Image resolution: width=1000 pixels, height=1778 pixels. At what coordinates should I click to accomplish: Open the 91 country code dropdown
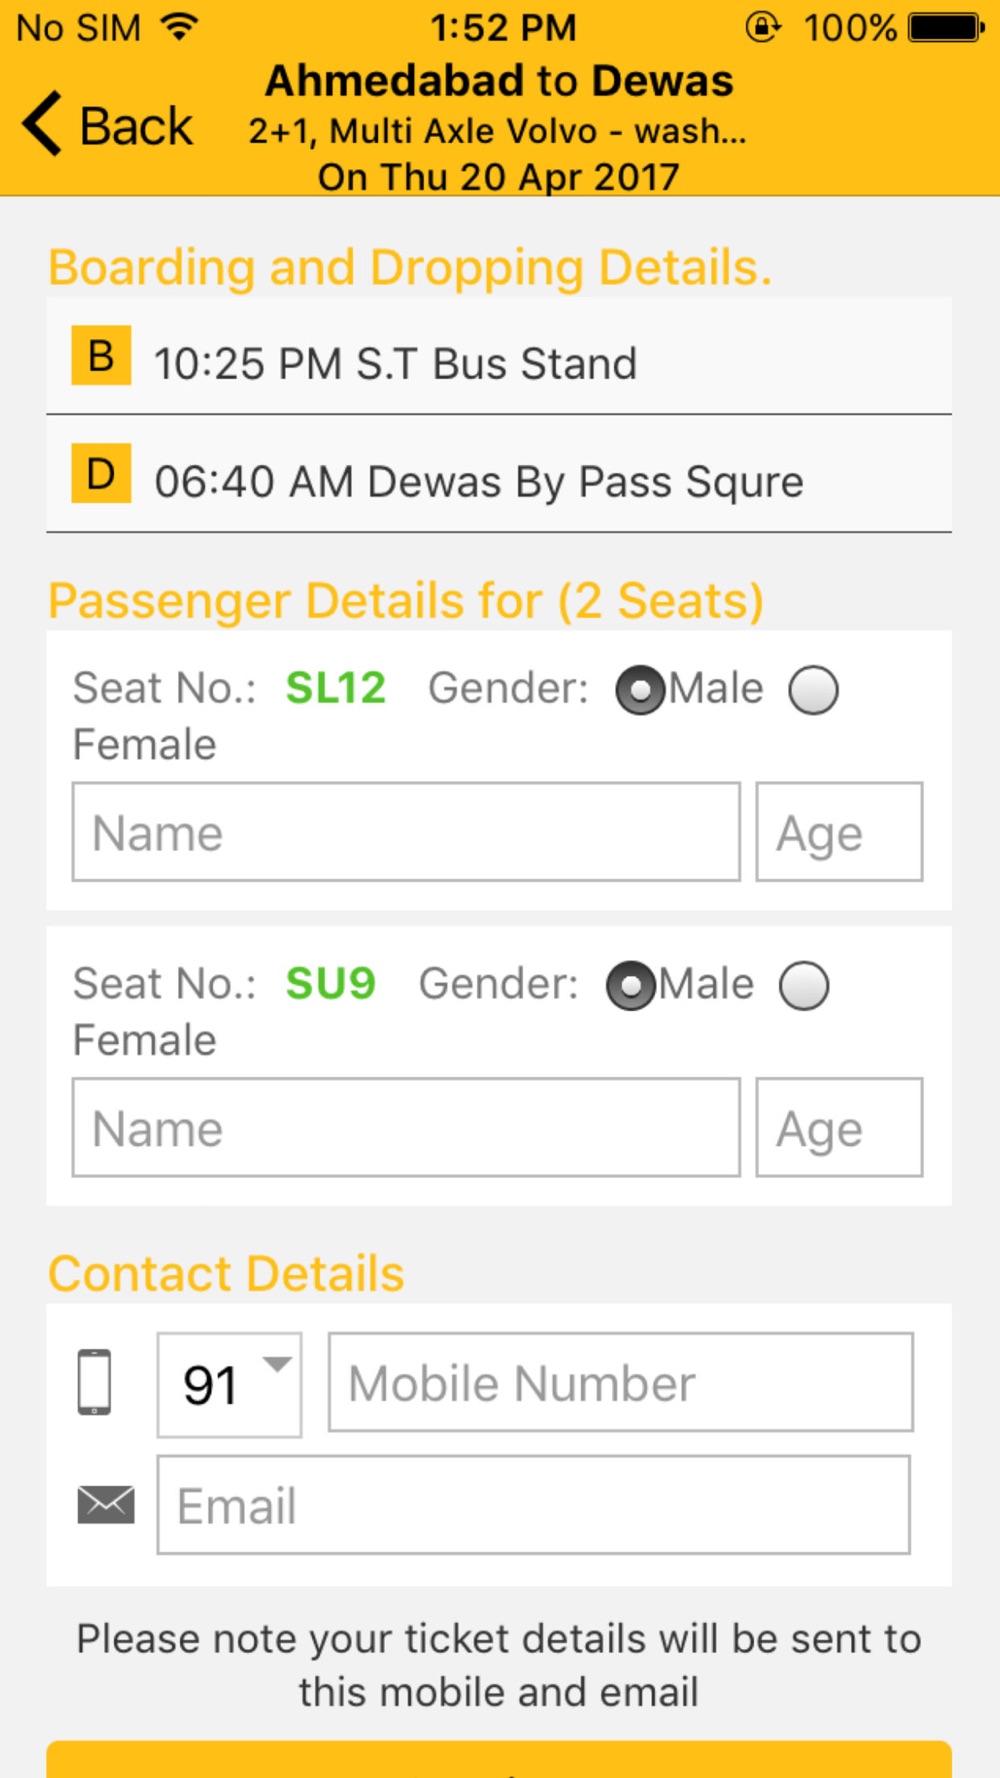tap(229, 1385)
